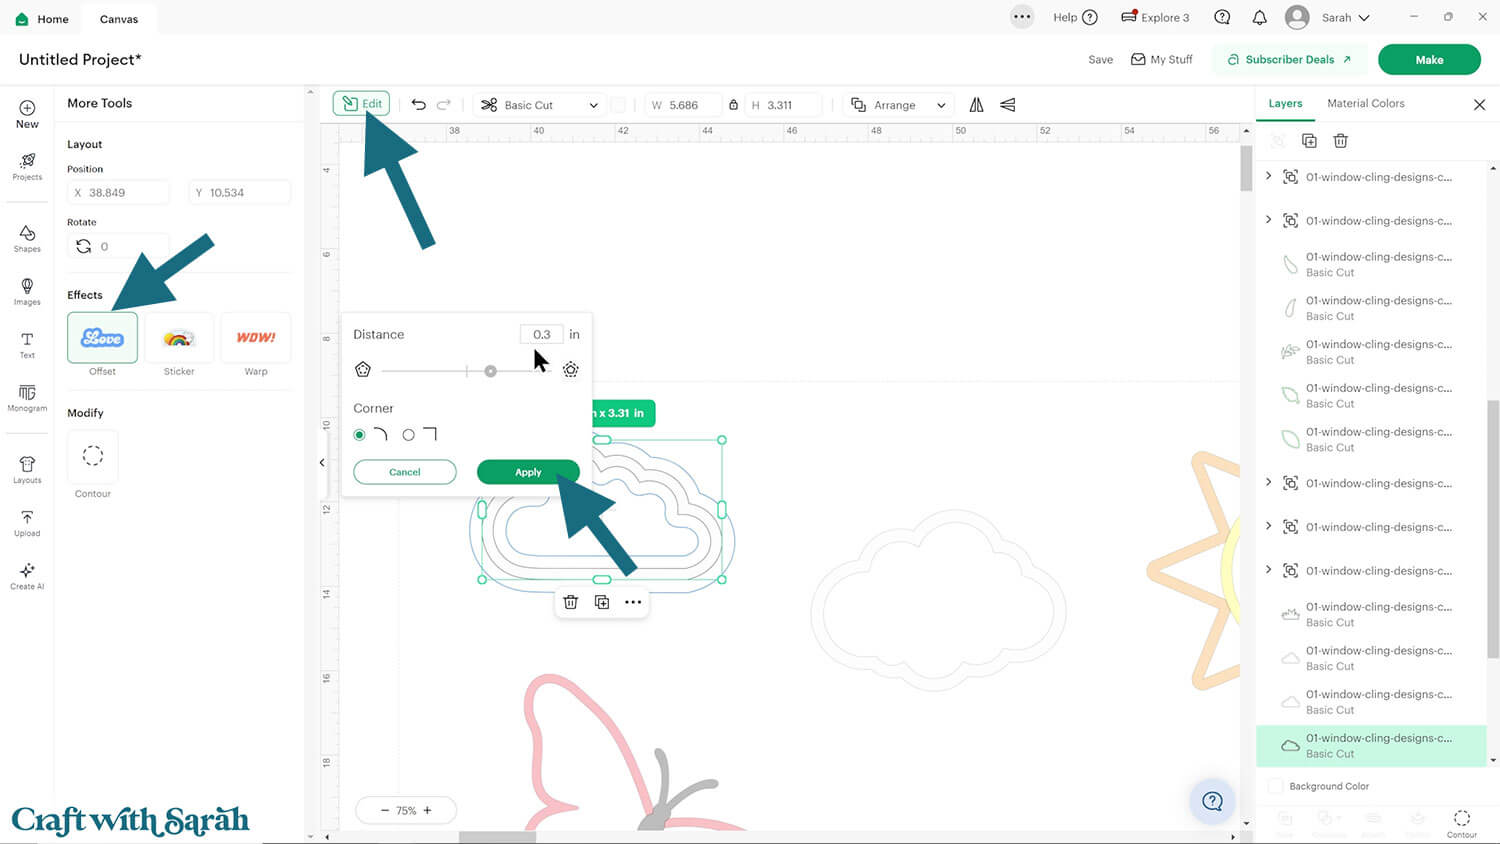Open Create AI tool
1500x844 pixels.
click(x=27, y=575)
